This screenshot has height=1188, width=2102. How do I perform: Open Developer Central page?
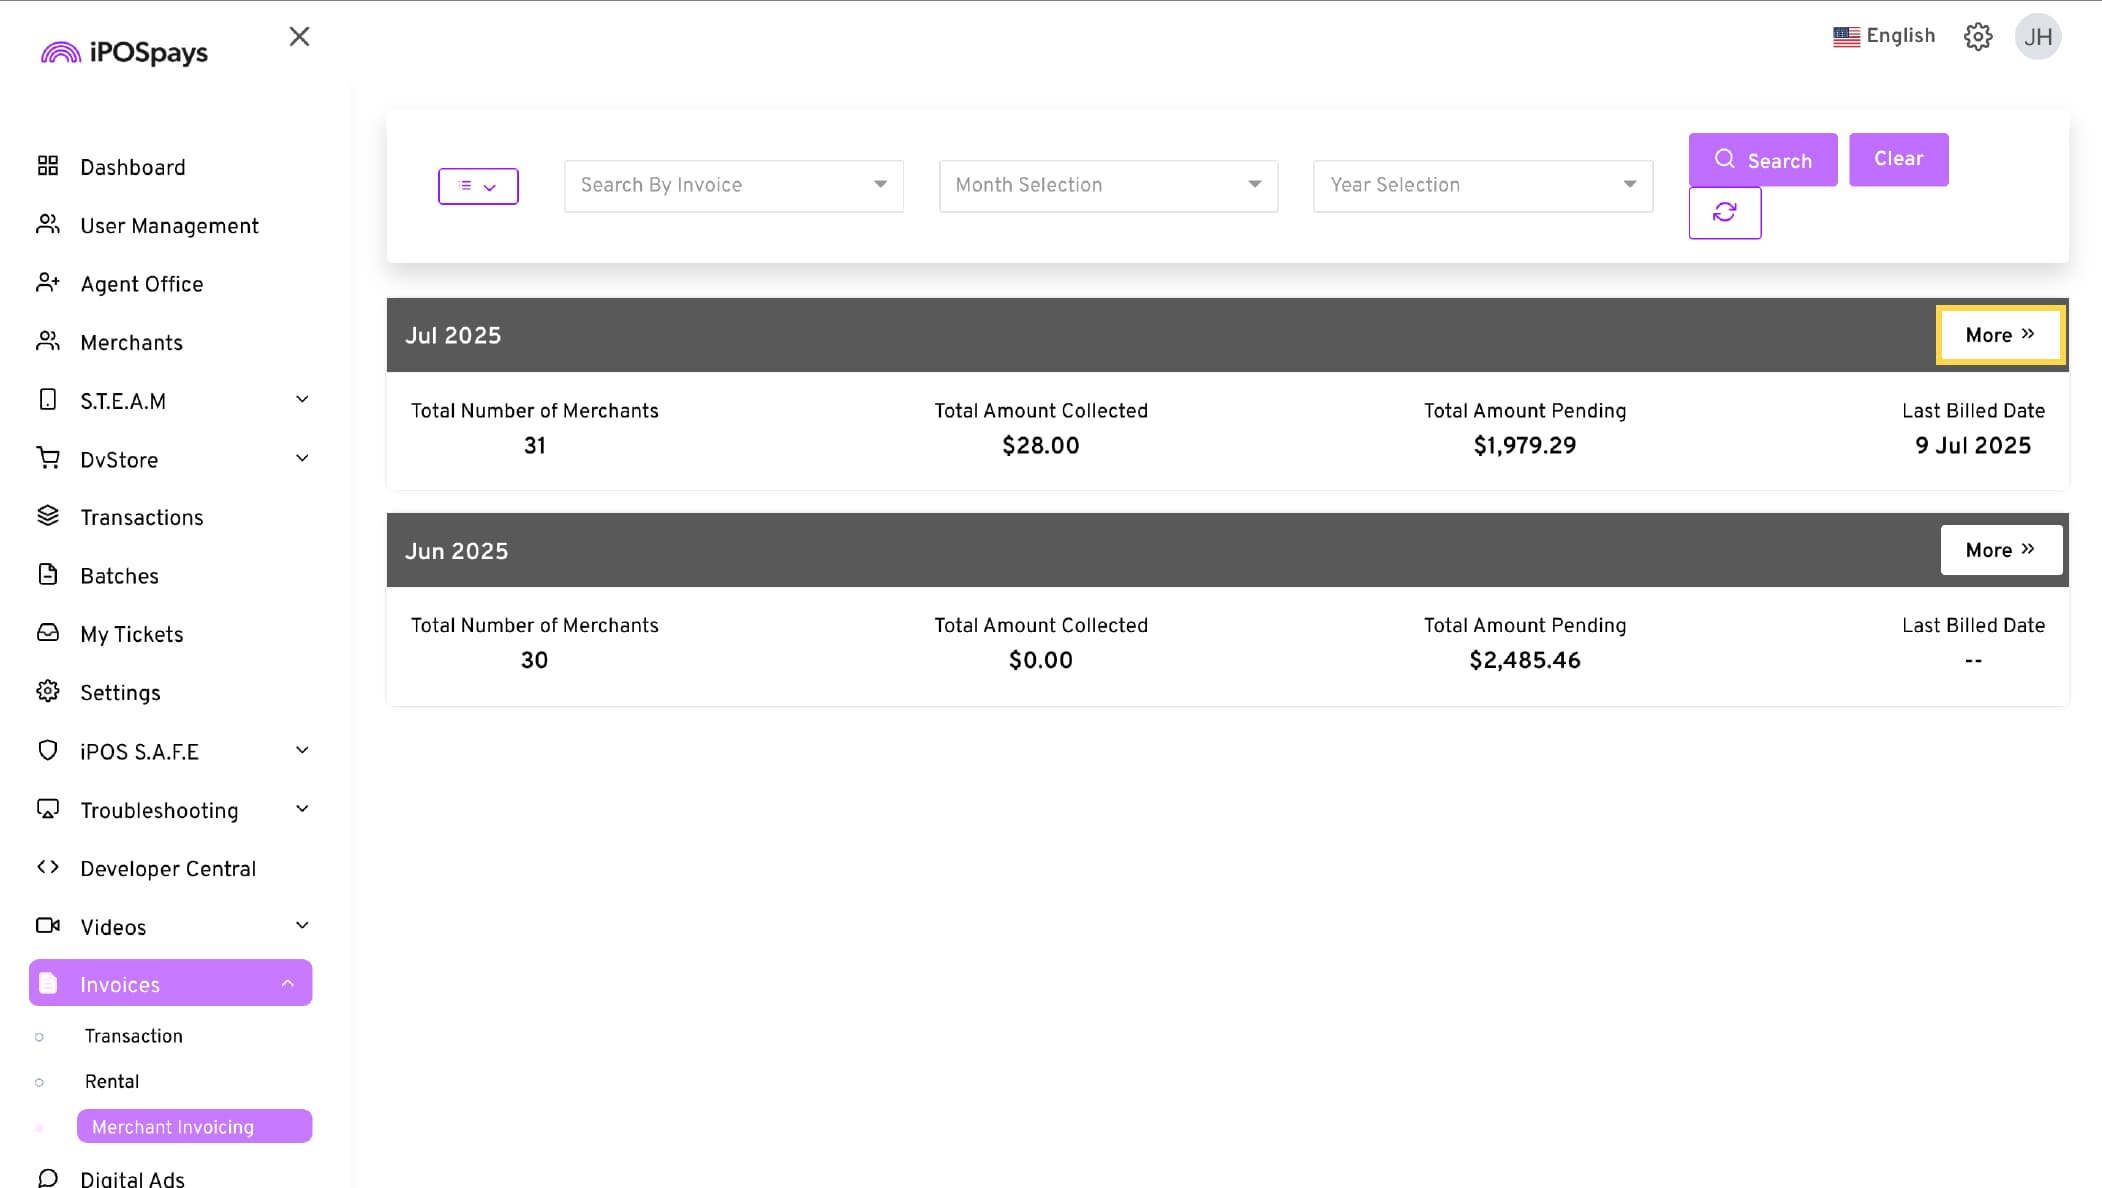pyautogui.click(x=167, y=868)
